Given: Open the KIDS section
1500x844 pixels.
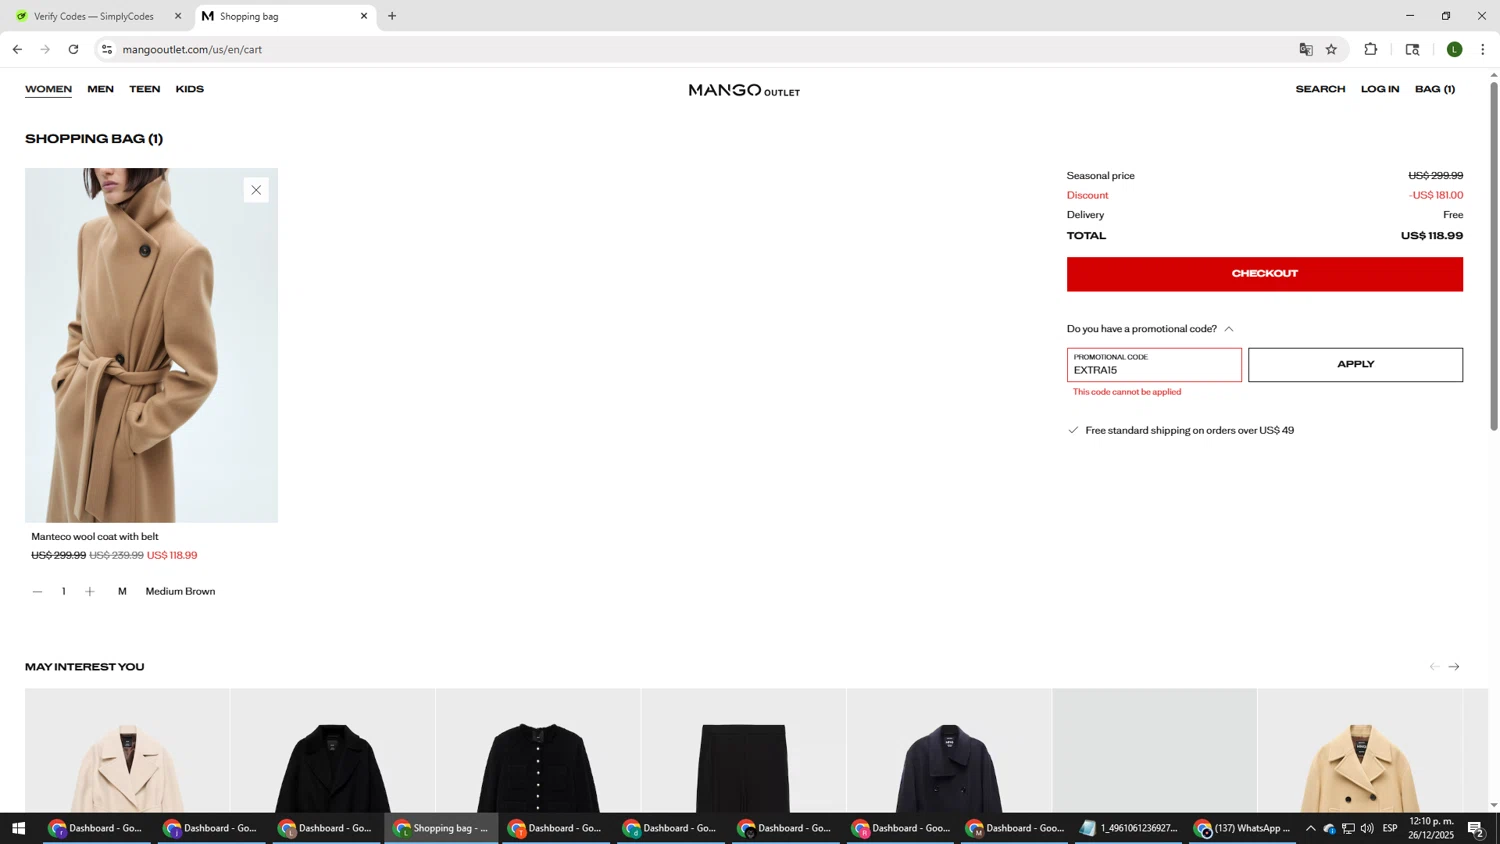Looking at the screenshot, I should pyautogui.click(x=189, y=89).
